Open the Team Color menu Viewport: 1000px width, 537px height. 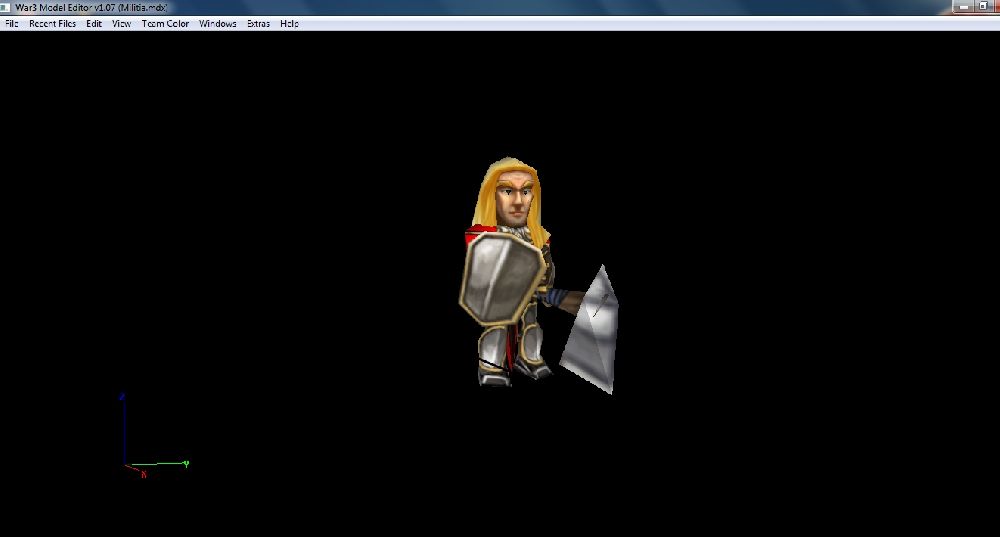[165, 24]
